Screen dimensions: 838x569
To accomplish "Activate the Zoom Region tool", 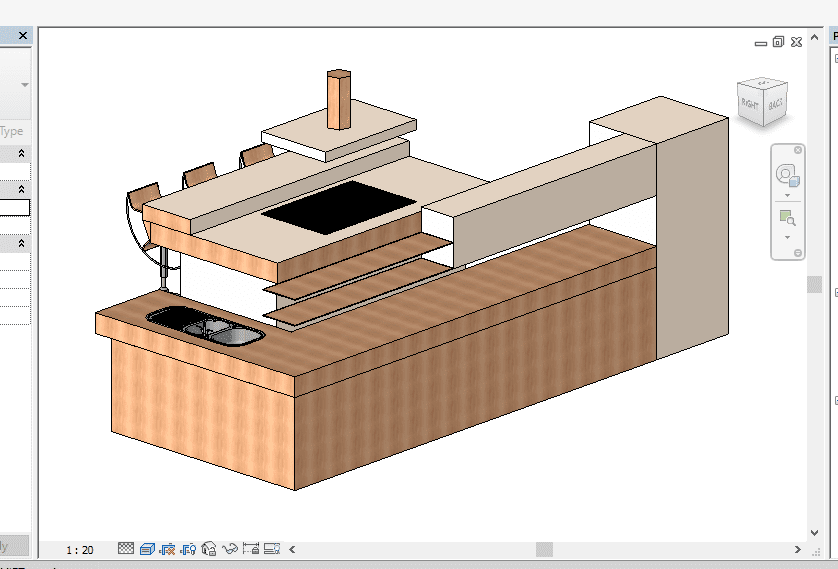I will click(x=787, y=218).
